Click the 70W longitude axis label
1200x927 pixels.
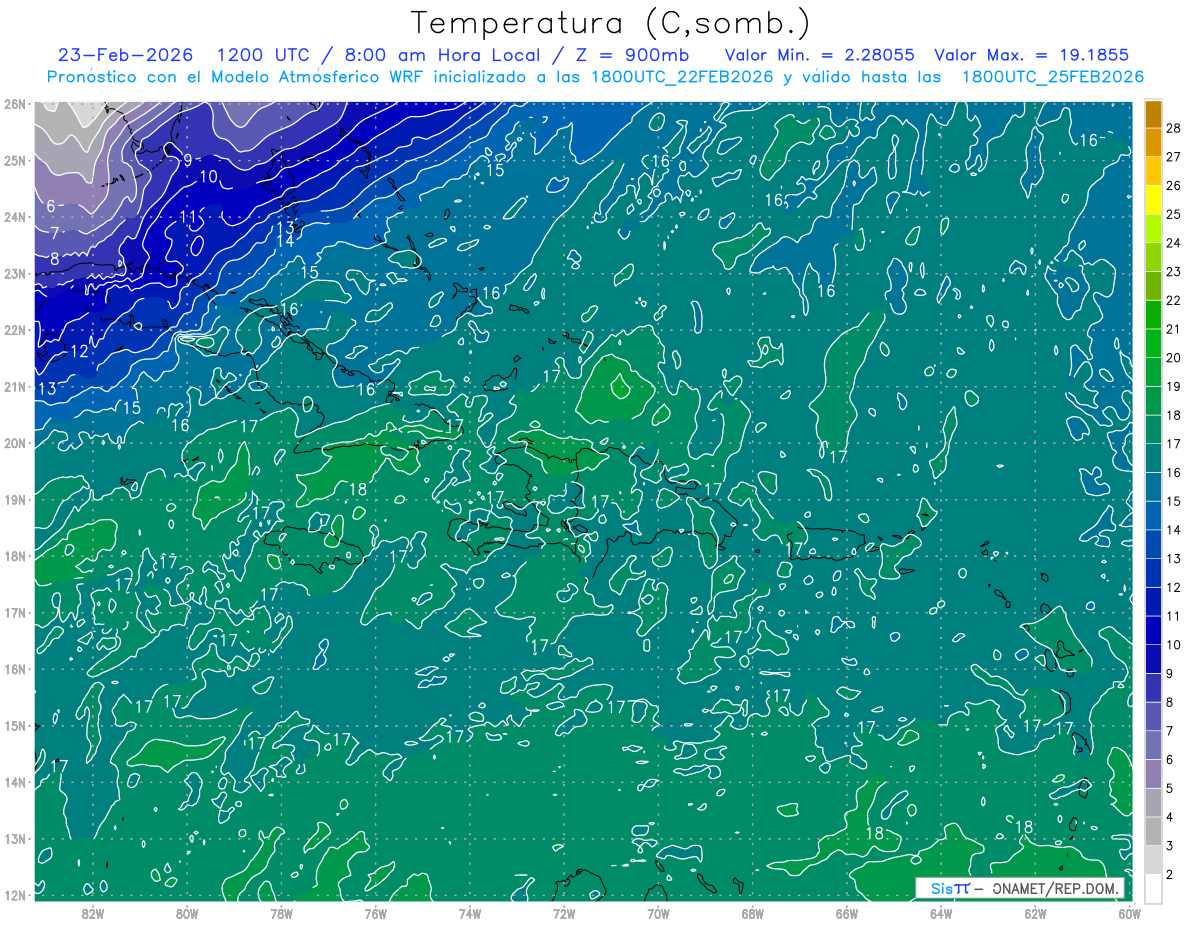pyautogui.click(x=657, y=913)
